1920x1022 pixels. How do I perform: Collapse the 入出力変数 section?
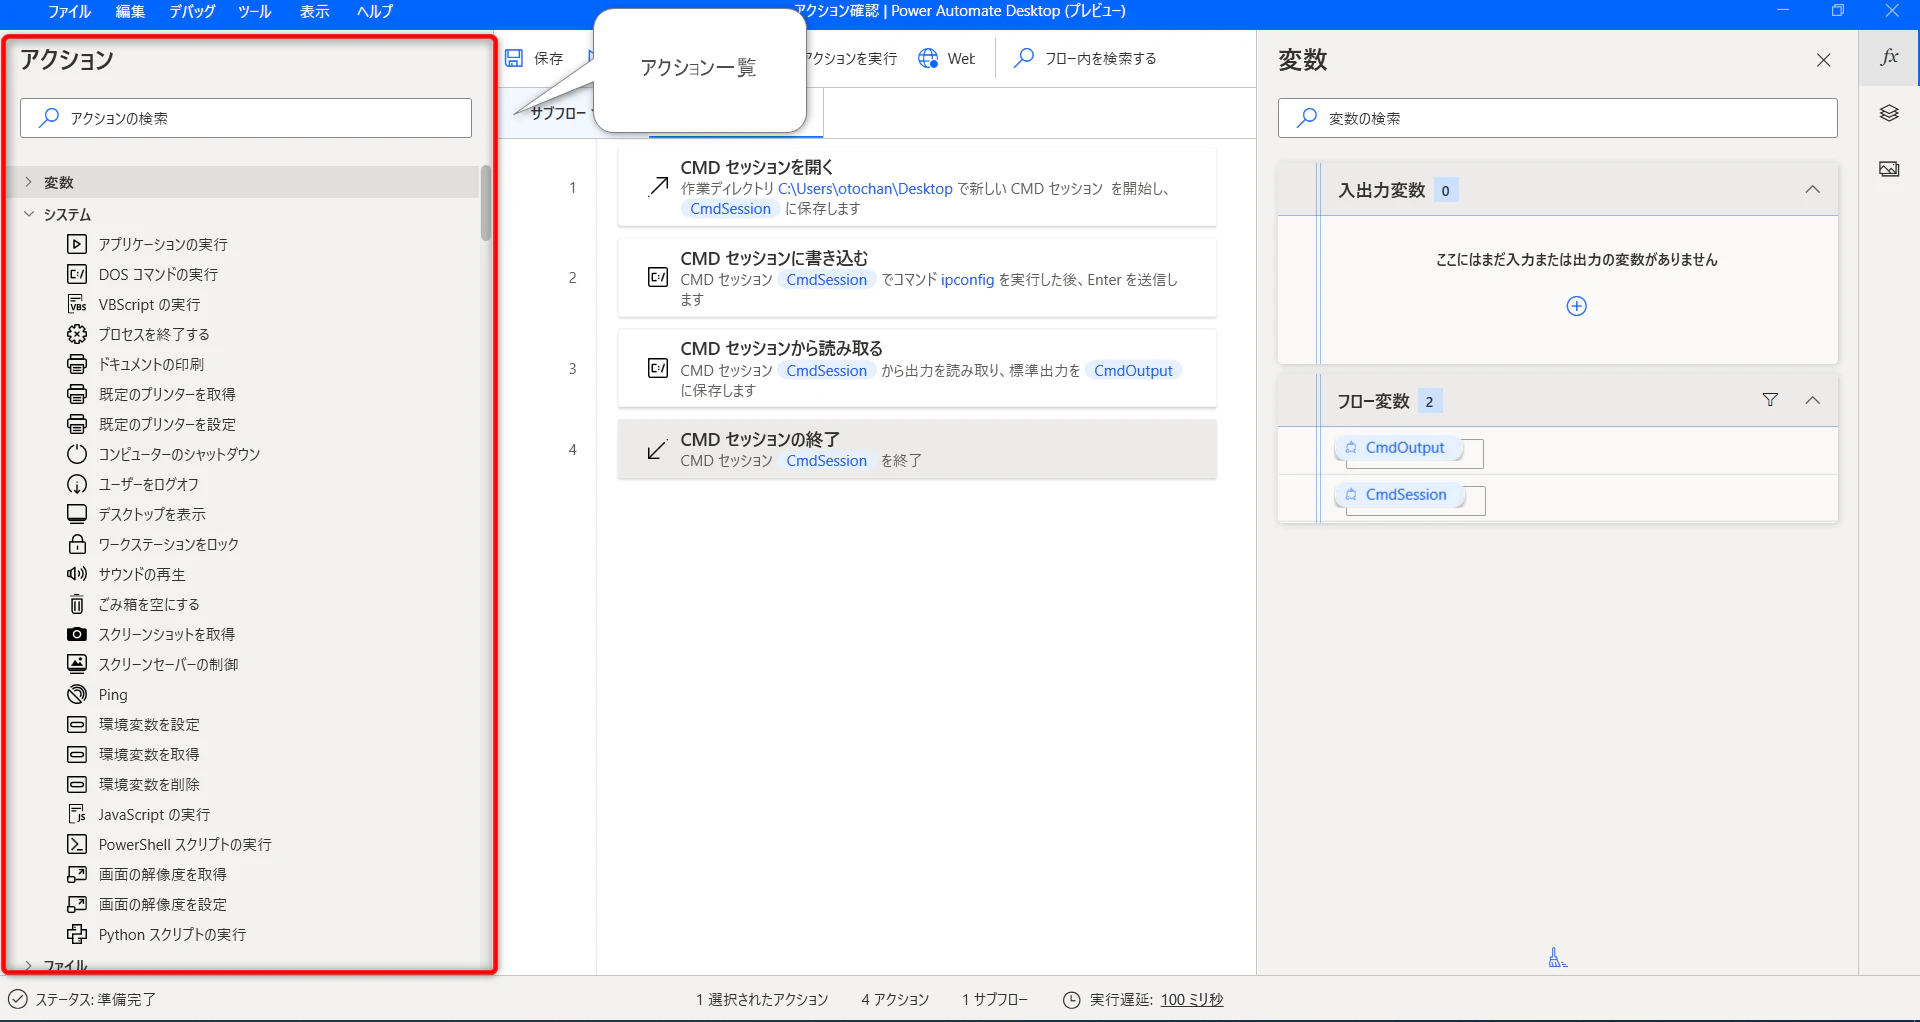[x=1812, y=190]
